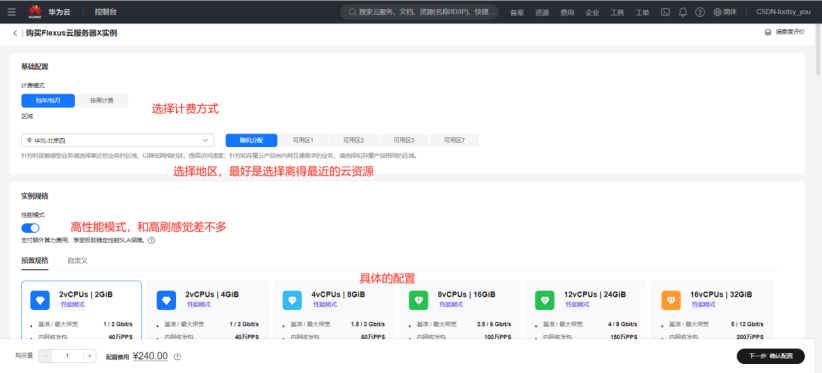Image resolution: width=822 pixels, height=373 pixels.
Task: Click the Huawei Cloud logo
Action: coord(35,12)
